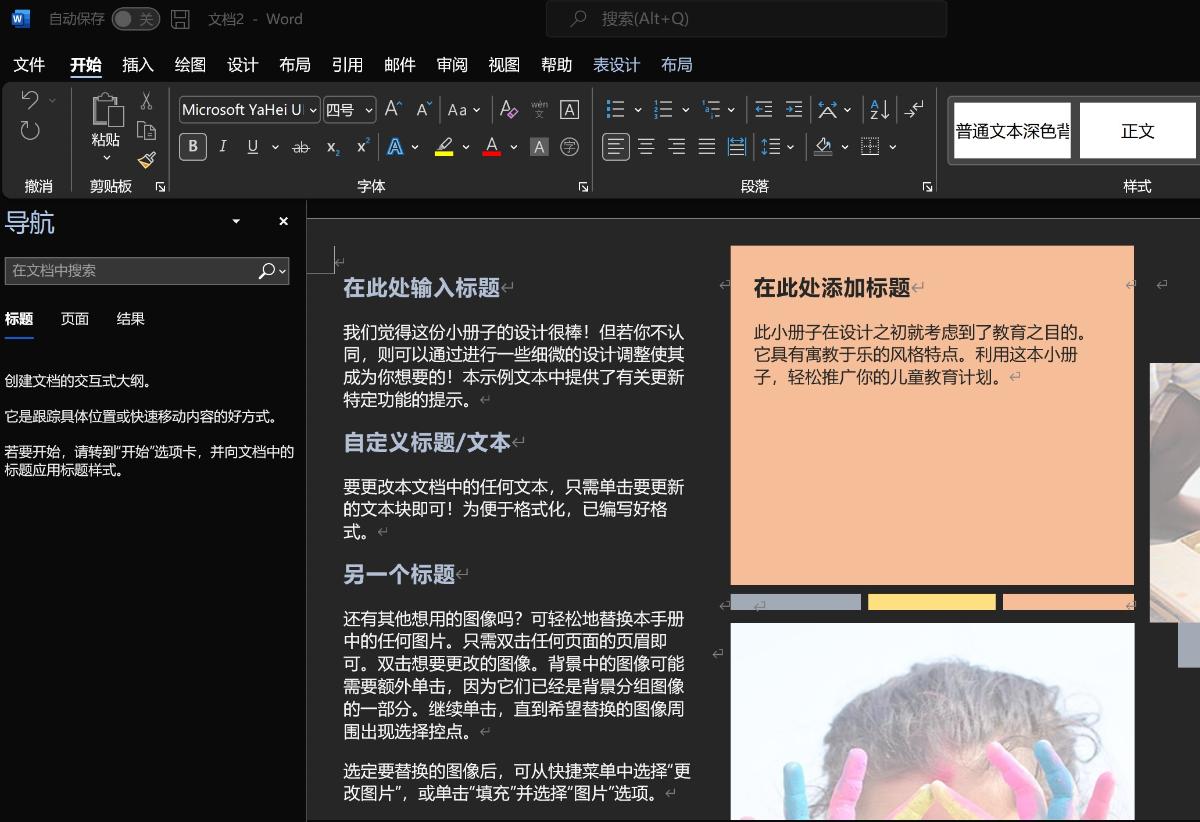Toggle italic formatting

[222, 147]
